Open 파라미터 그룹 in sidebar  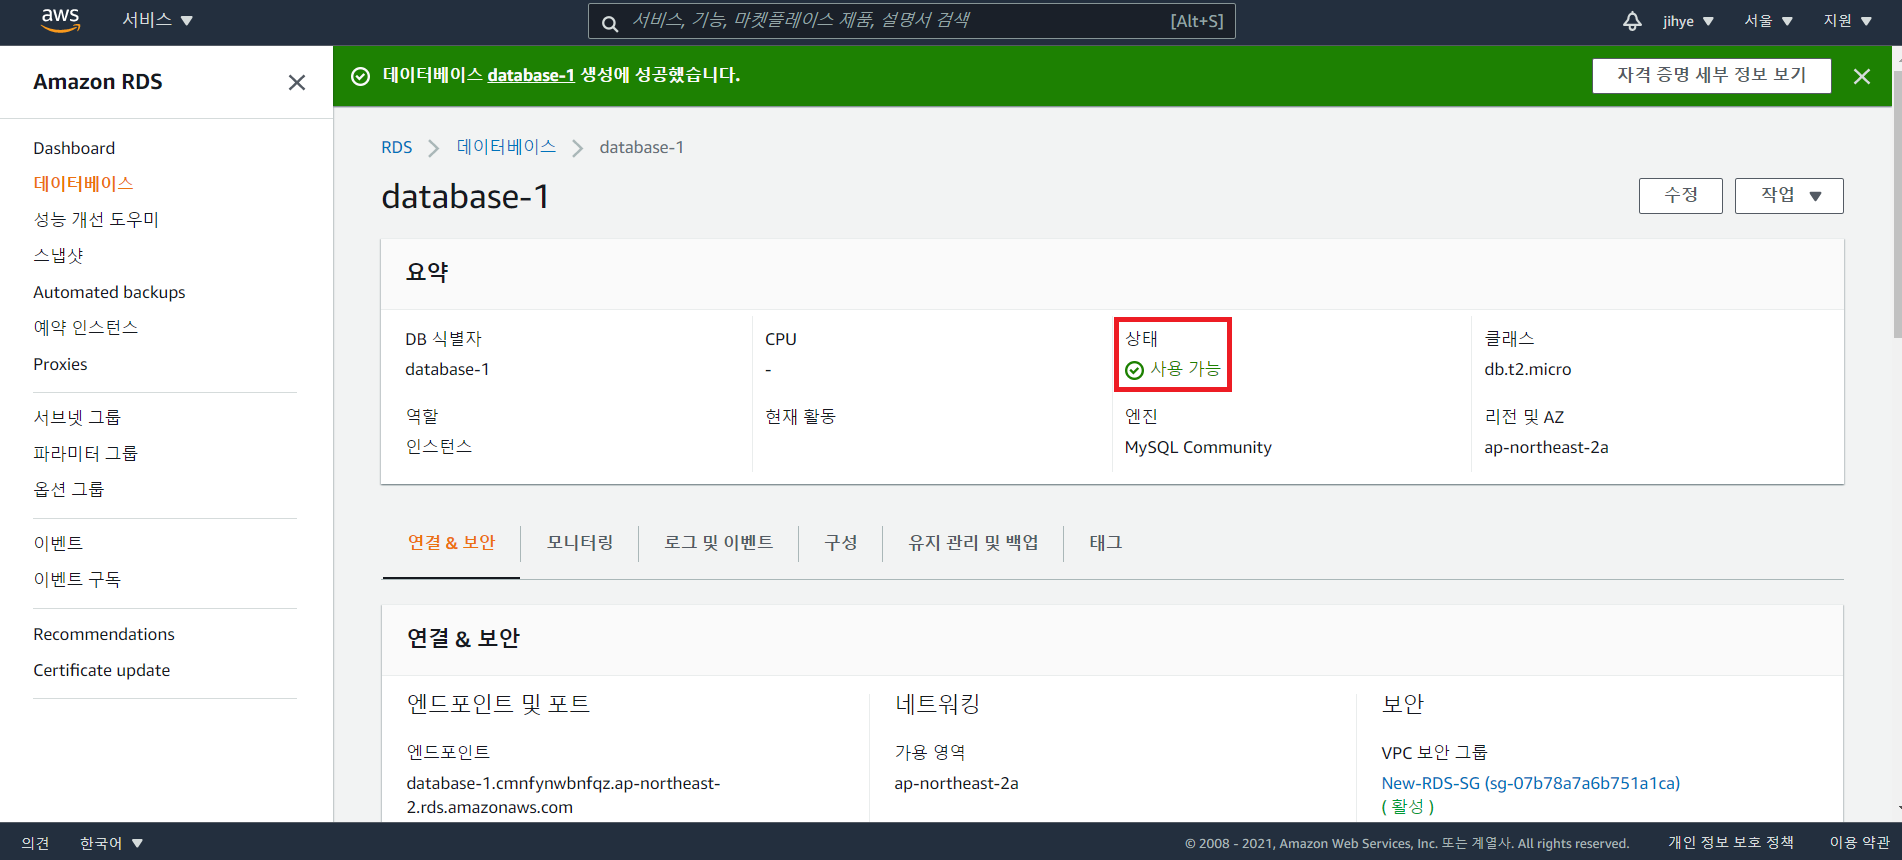coord(85,453)
